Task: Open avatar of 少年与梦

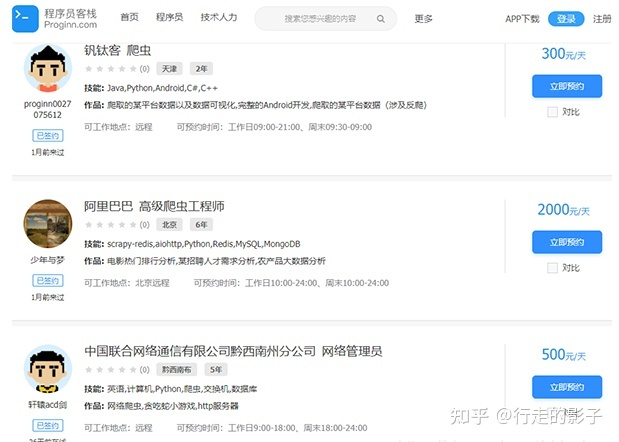Action: 48,224
